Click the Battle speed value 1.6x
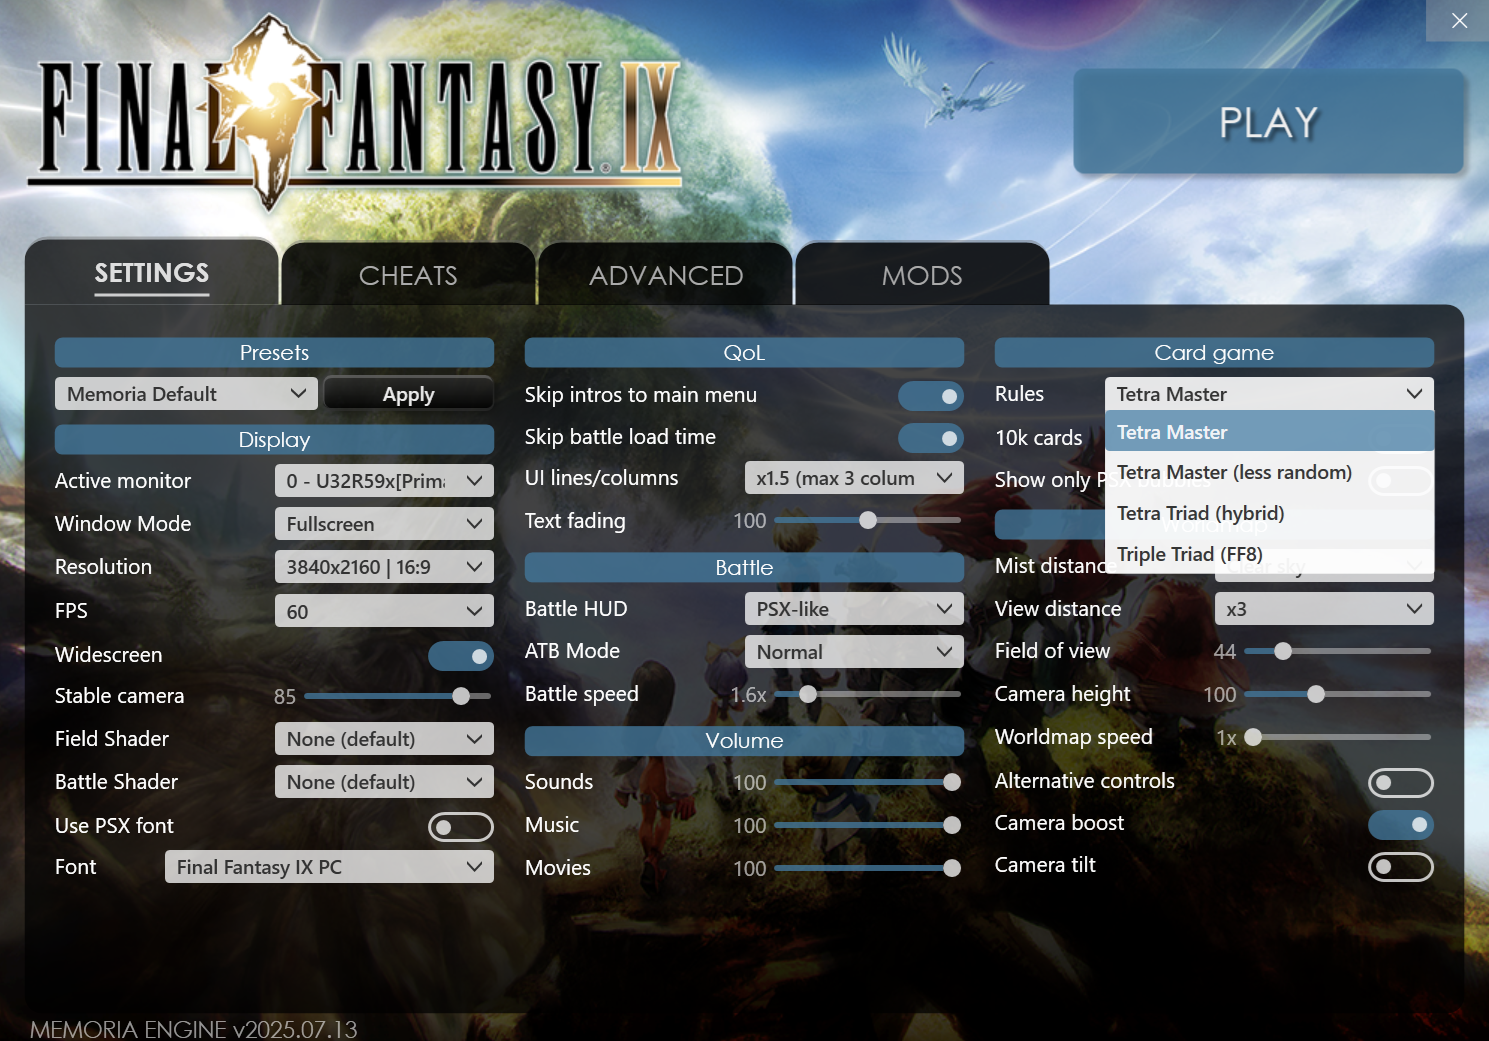 pyautogui.click(x=748, y=695)
